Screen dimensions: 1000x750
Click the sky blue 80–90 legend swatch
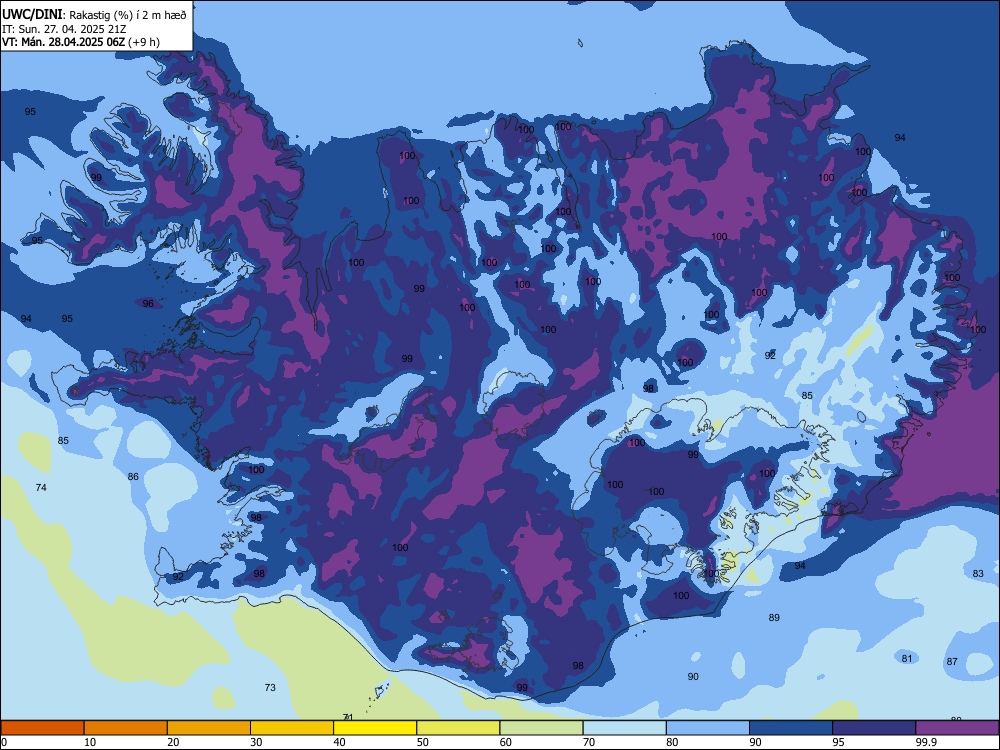[708, 728]
